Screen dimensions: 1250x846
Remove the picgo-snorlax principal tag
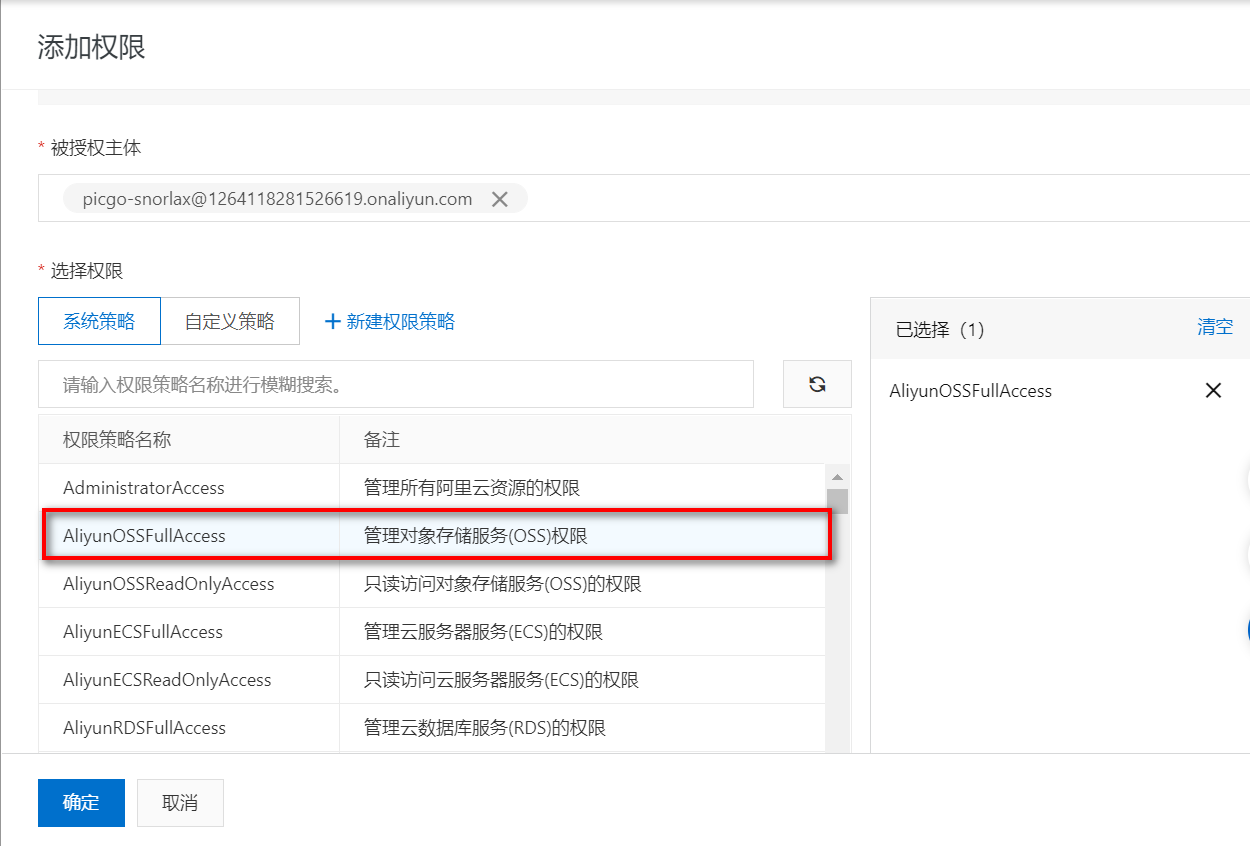[x=500, y=199]
